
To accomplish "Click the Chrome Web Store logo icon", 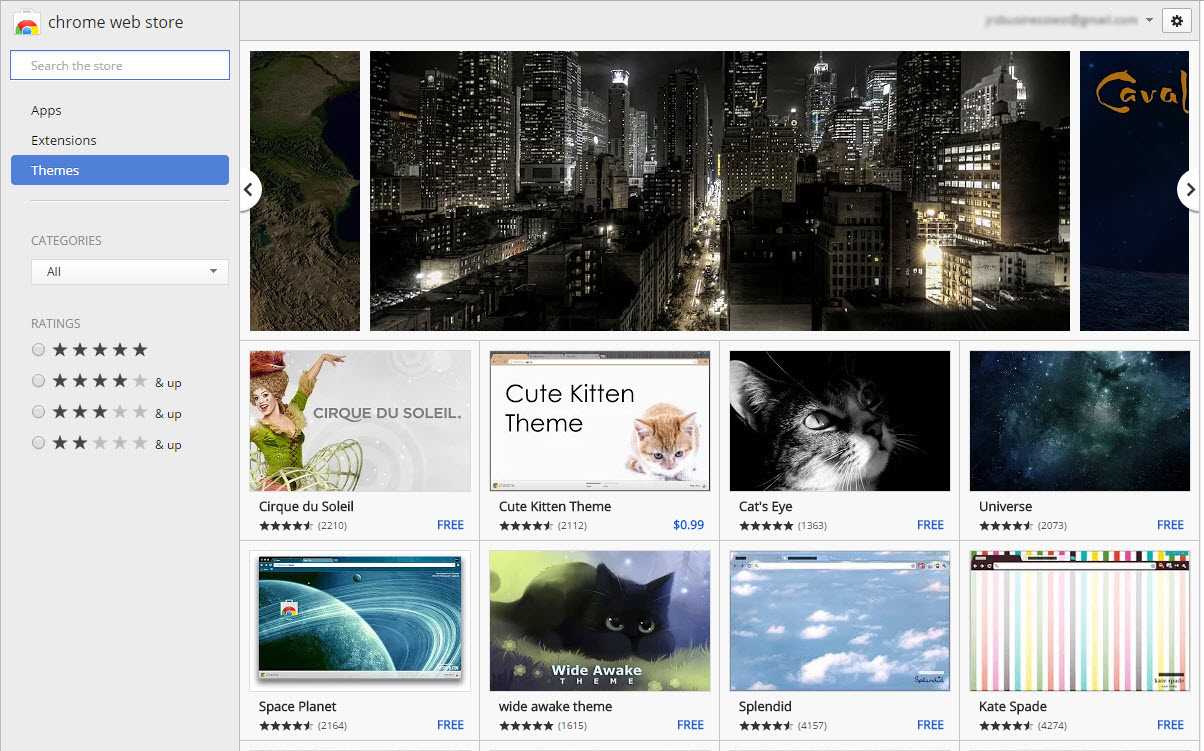I will [x=27, y=22].
